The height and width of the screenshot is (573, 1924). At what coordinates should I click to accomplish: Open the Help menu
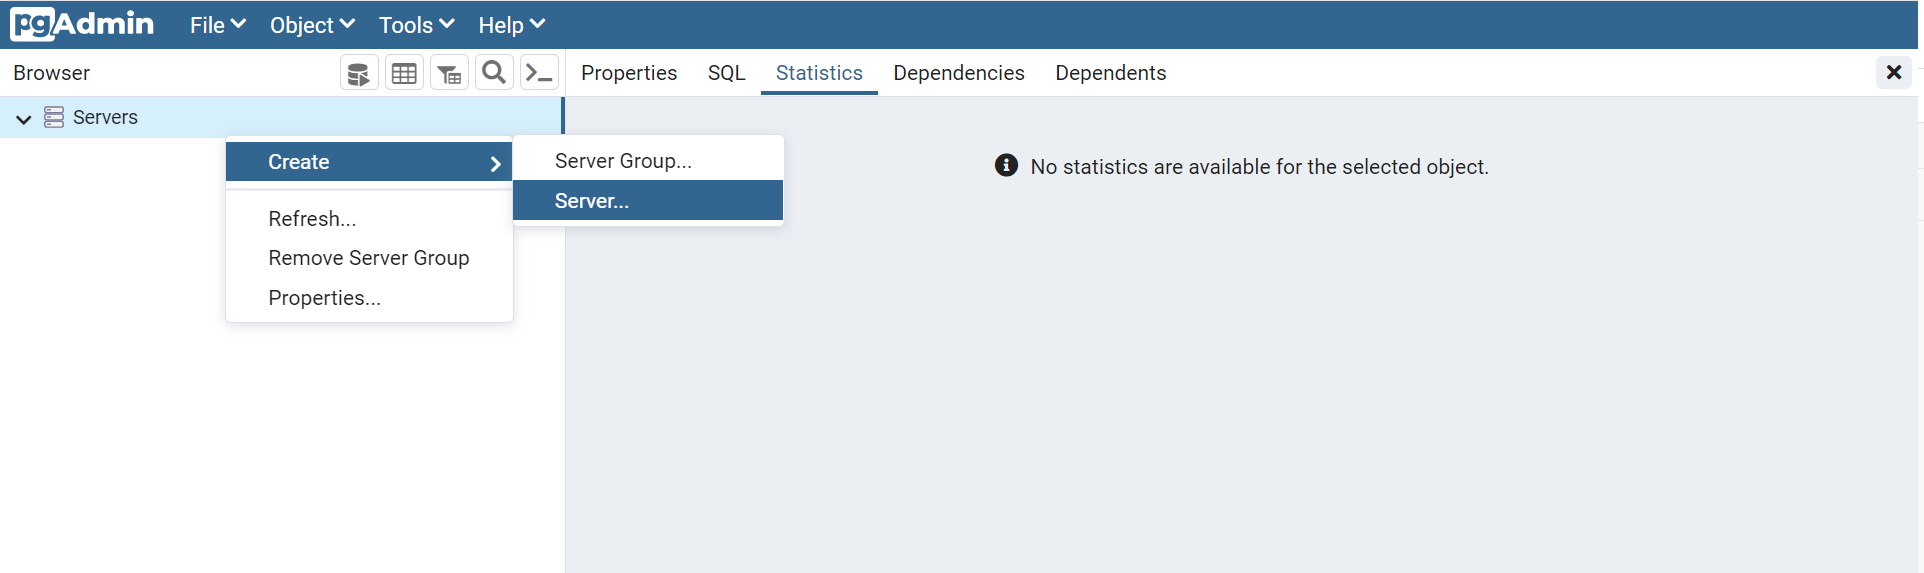(x=511, y=25)
